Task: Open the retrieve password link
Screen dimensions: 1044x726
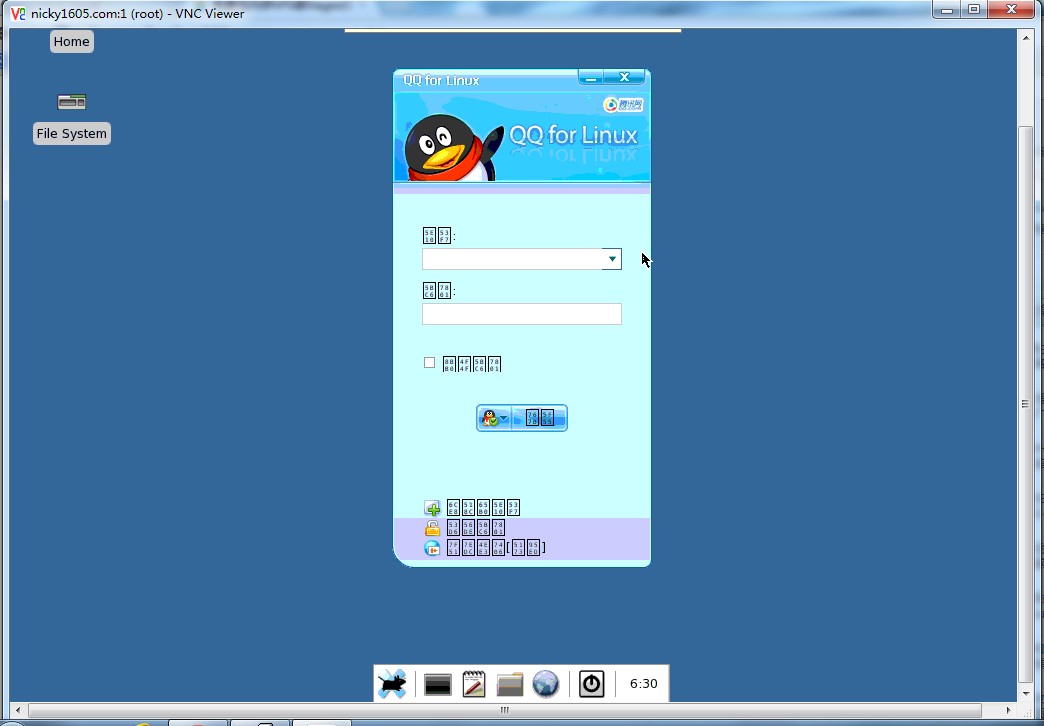Action: pos(475,528)
